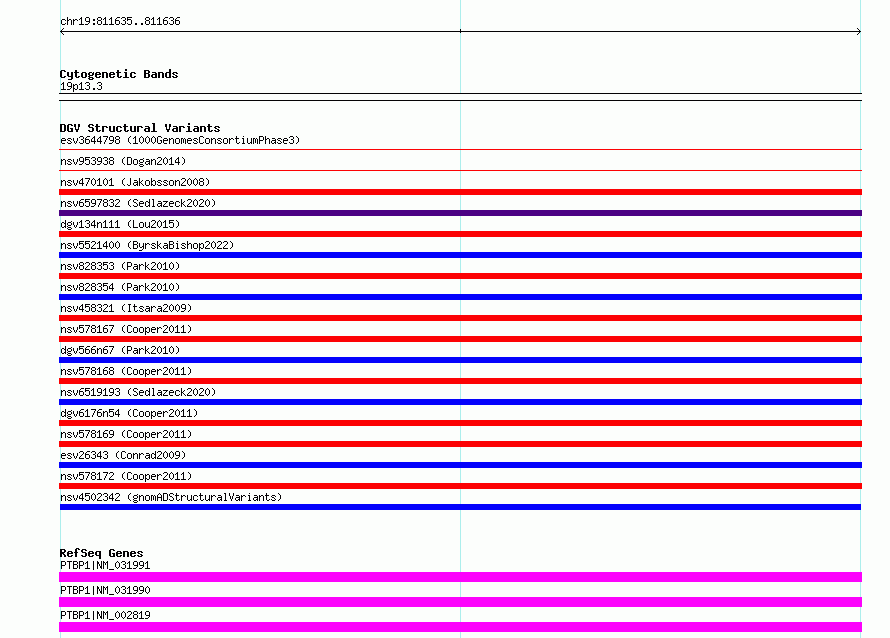Viewport: 890px width, 638px height.
Task: Click the red bar under nsv470101
Action: coord(460,192)
